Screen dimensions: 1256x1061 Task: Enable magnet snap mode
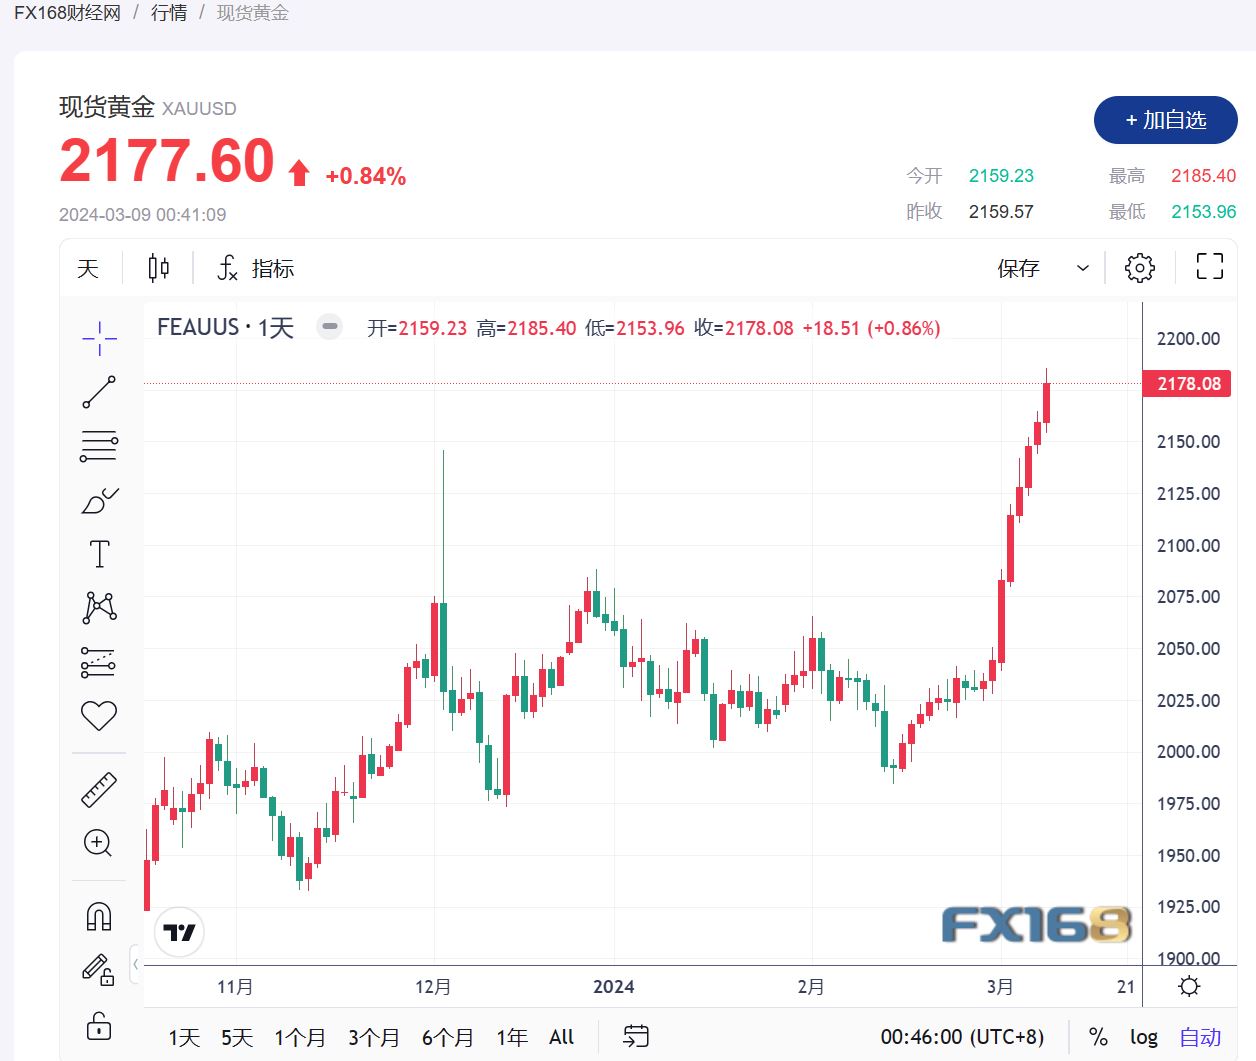tap(98, 915)
